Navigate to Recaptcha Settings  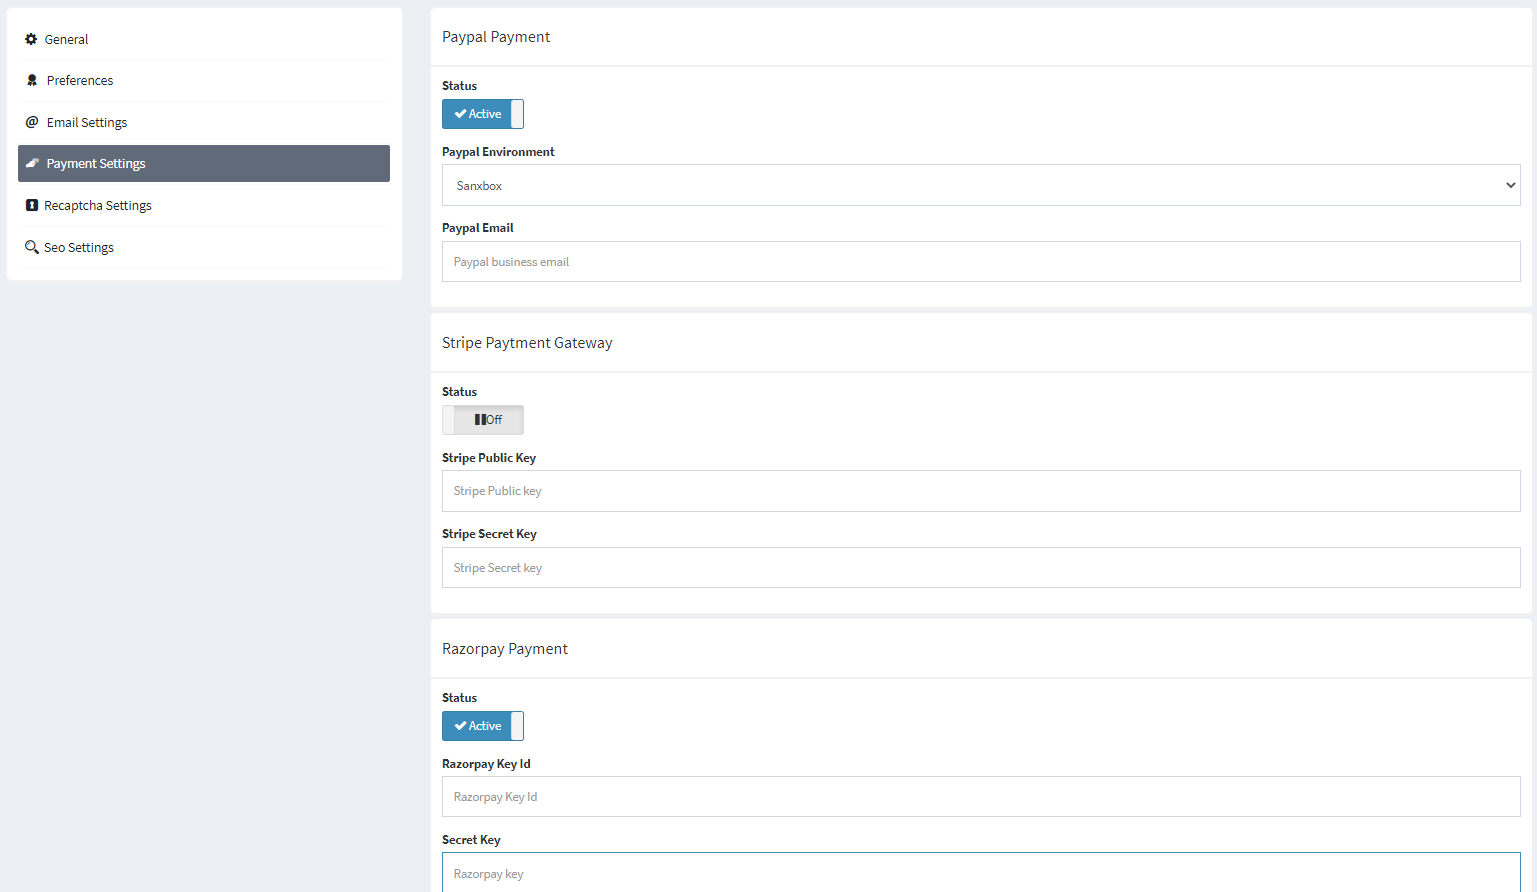tap(204, 205)
